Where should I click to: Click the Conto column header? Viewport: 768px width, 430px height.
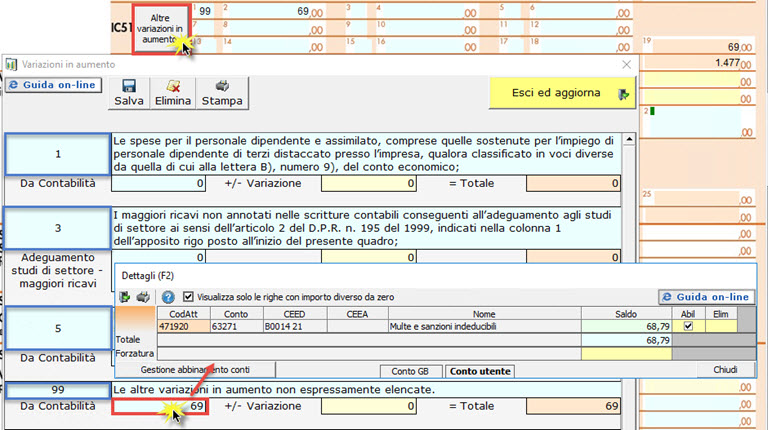pos(237,314)
